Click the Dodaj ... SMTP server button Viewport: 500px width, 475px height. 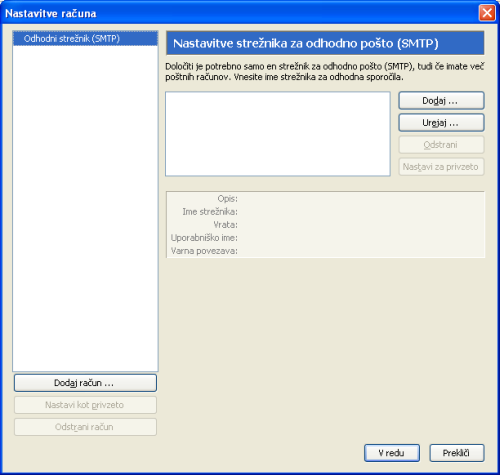coord(441,101)
